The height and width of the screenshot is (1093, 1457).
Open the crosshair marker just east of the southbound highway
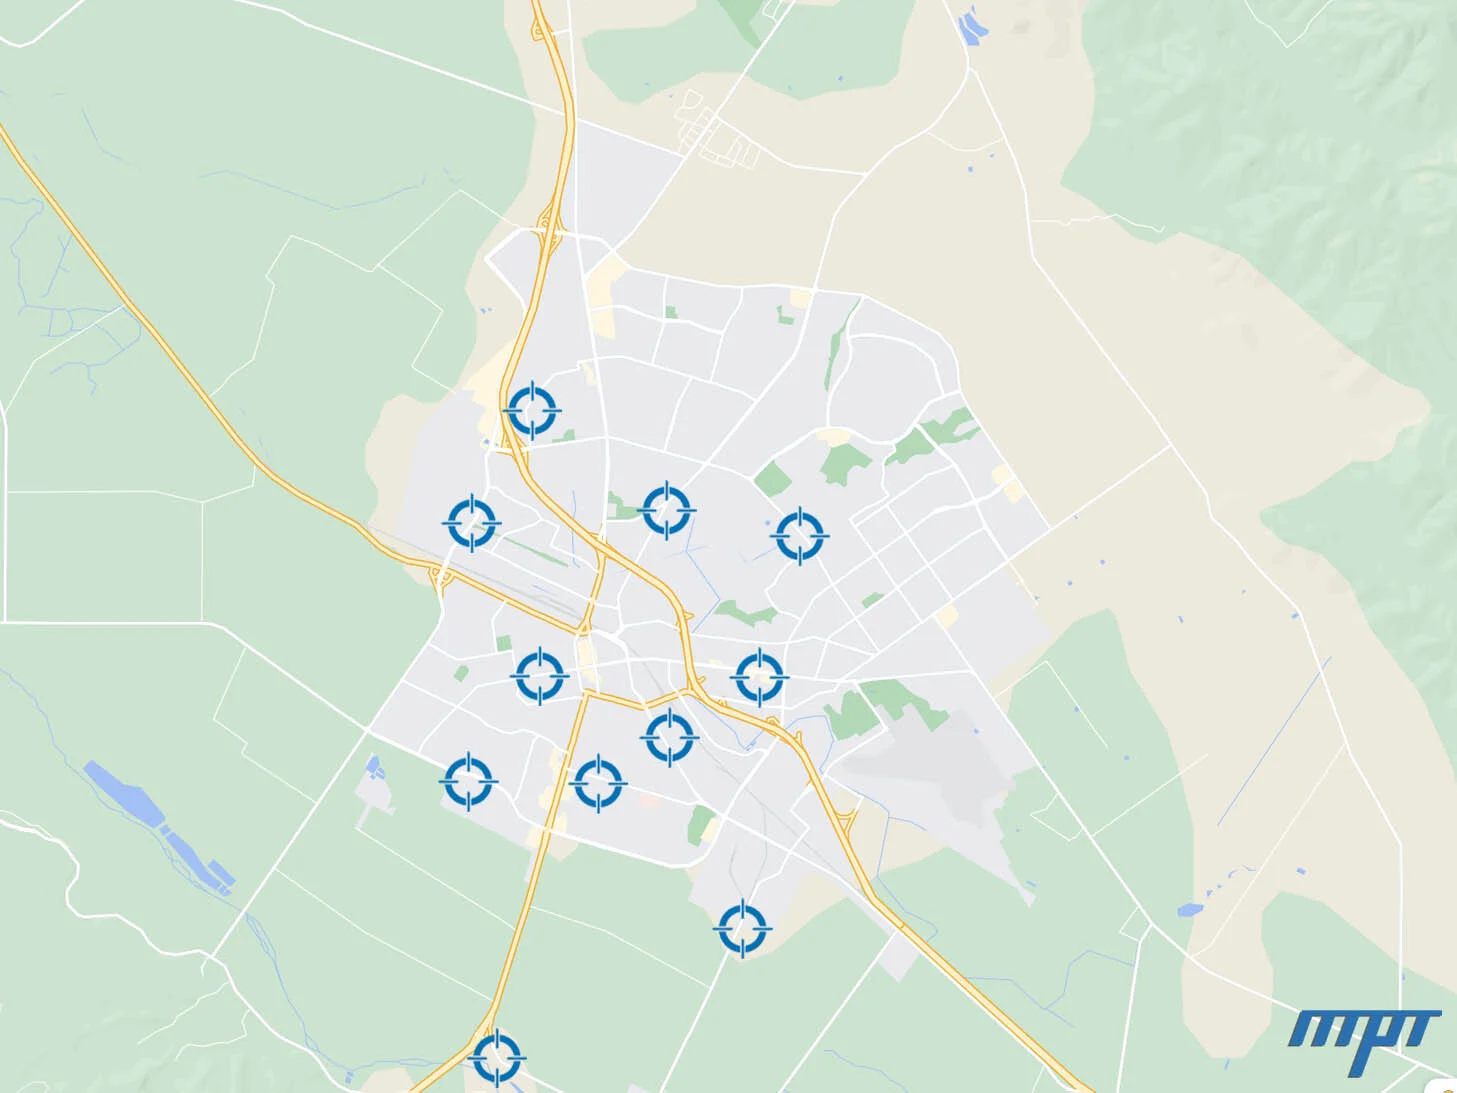[598, 783]
